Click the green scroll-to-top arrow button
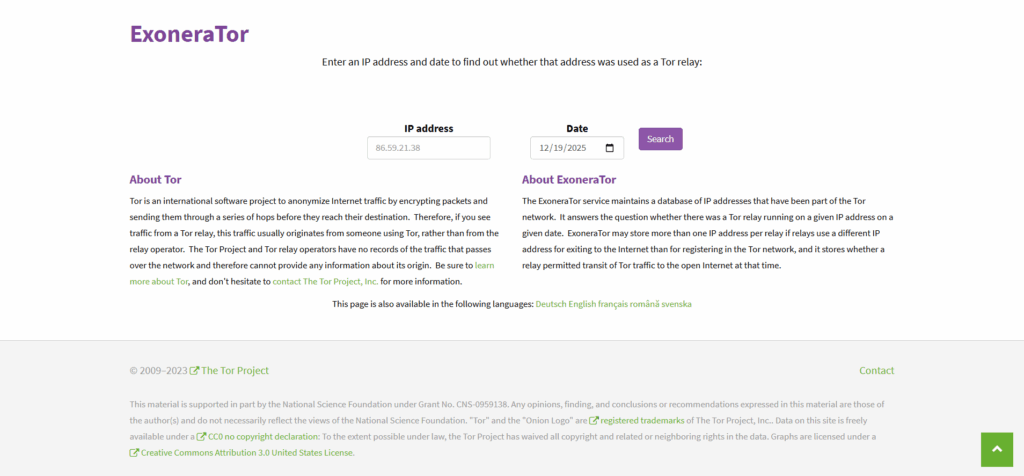1024x476 pixels. [997, 449]
